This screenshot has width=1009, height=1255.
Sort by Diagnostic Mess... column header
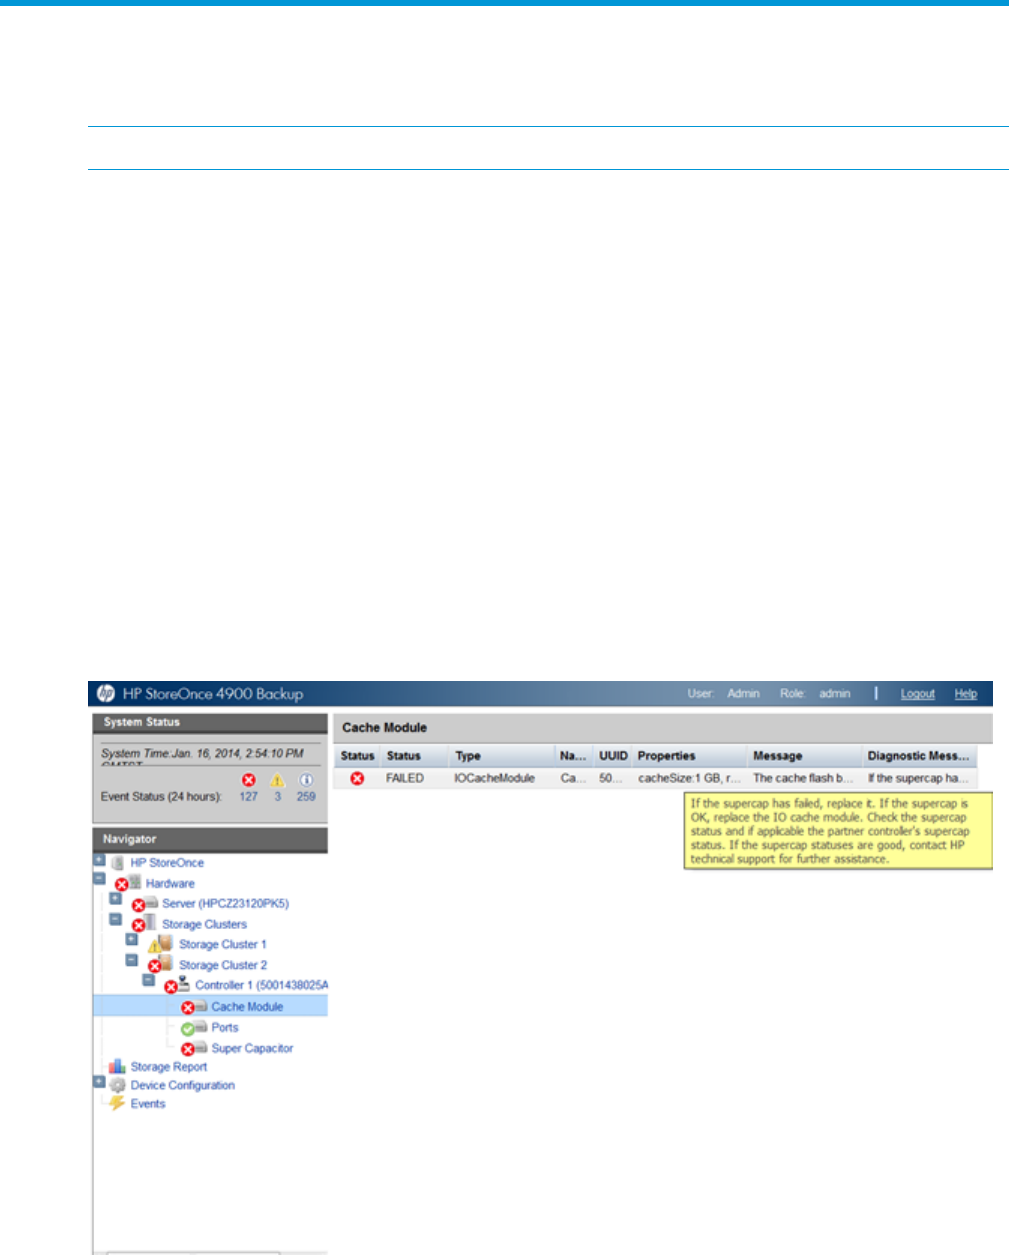(x=919, y=756)
